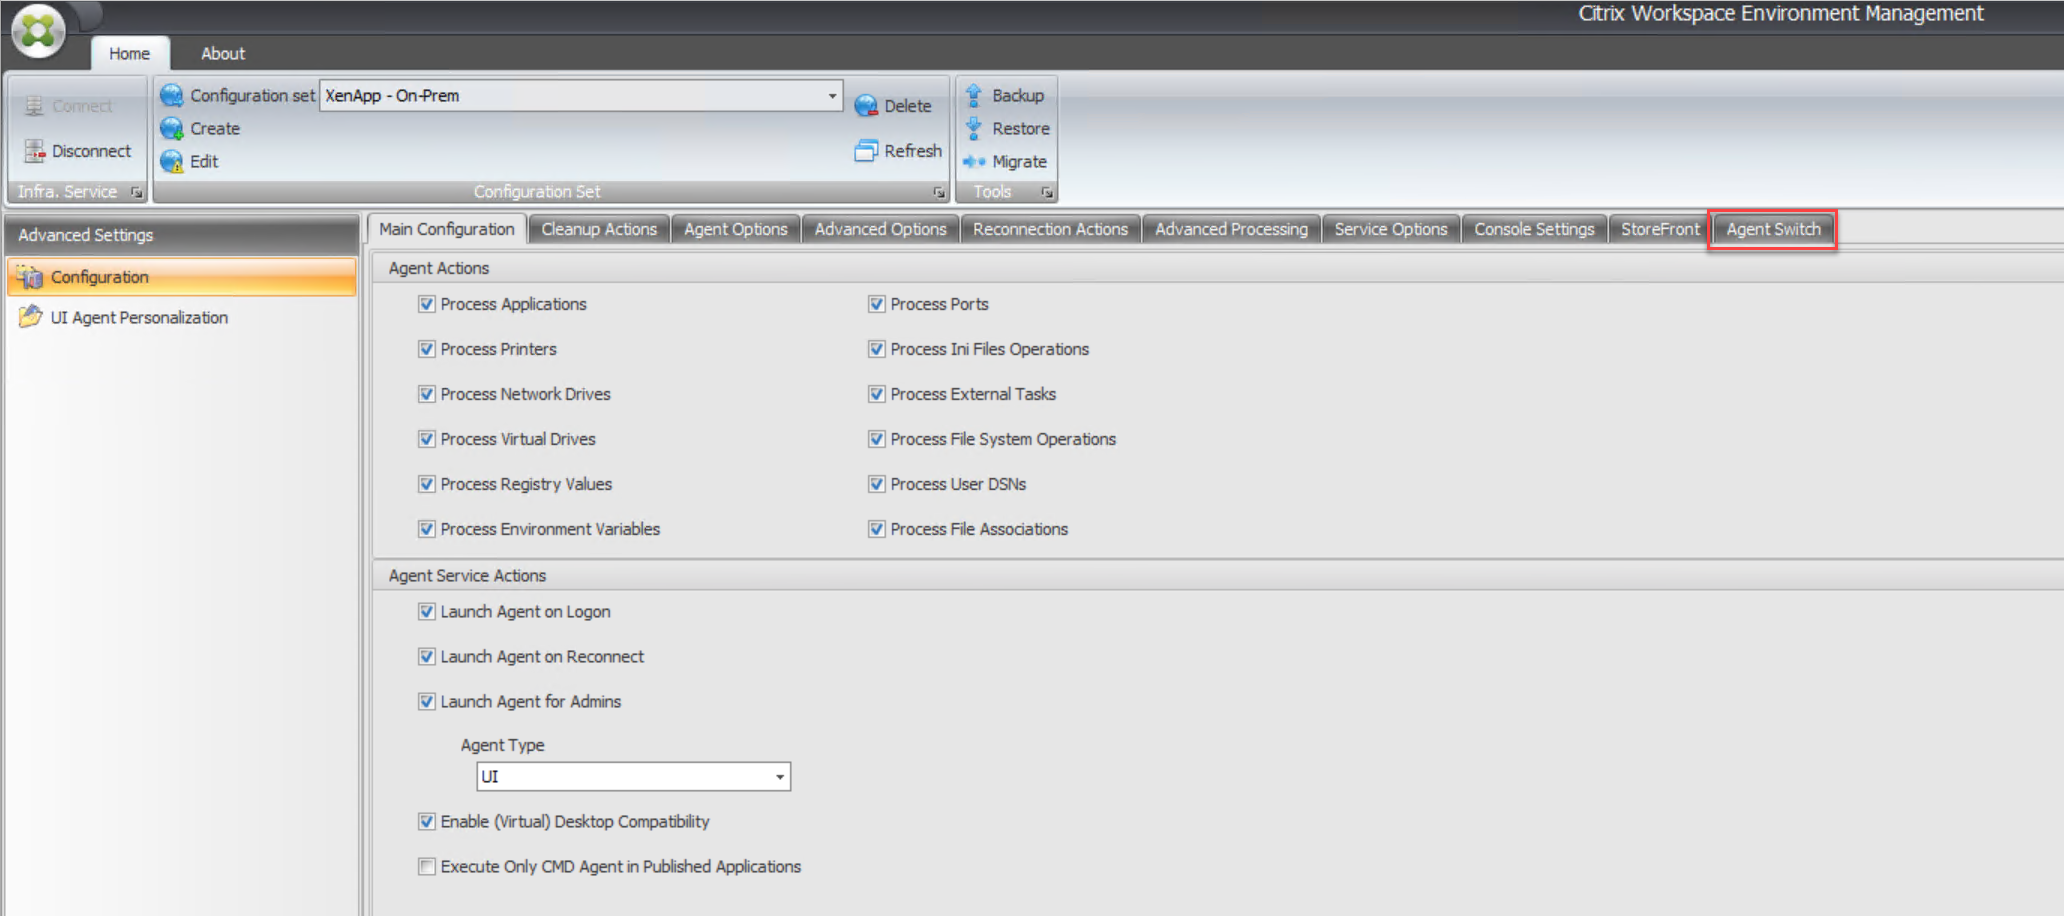Uncheck Process Network Drives
Screen dimensions: 2064x916
pos(427,394)
